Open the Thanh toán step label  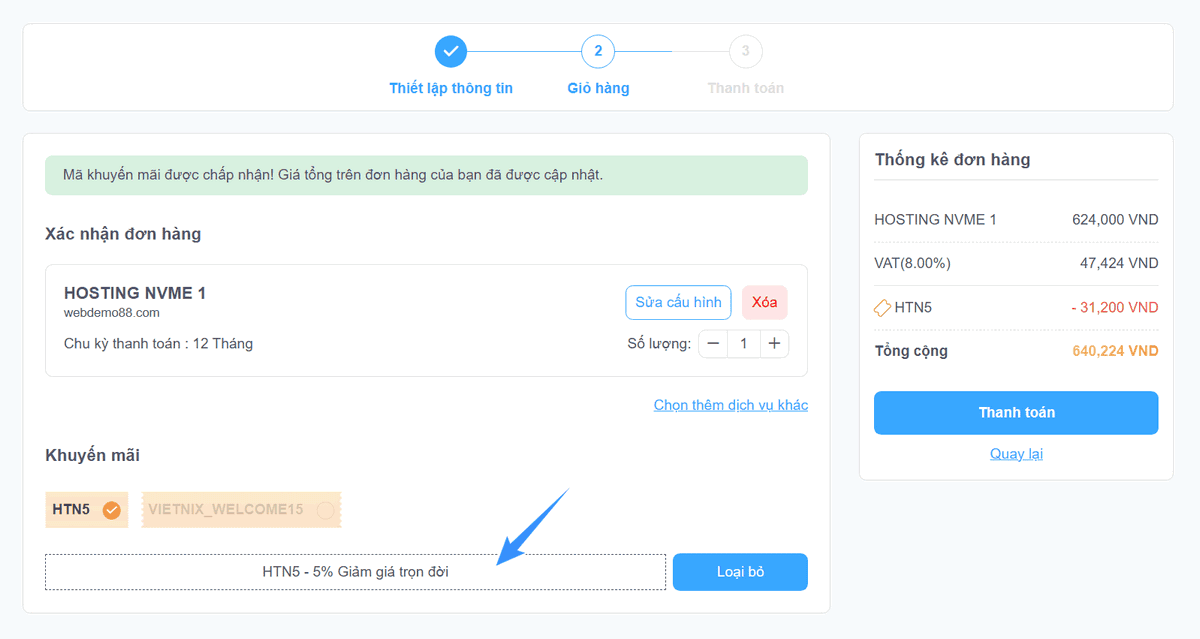745,88
